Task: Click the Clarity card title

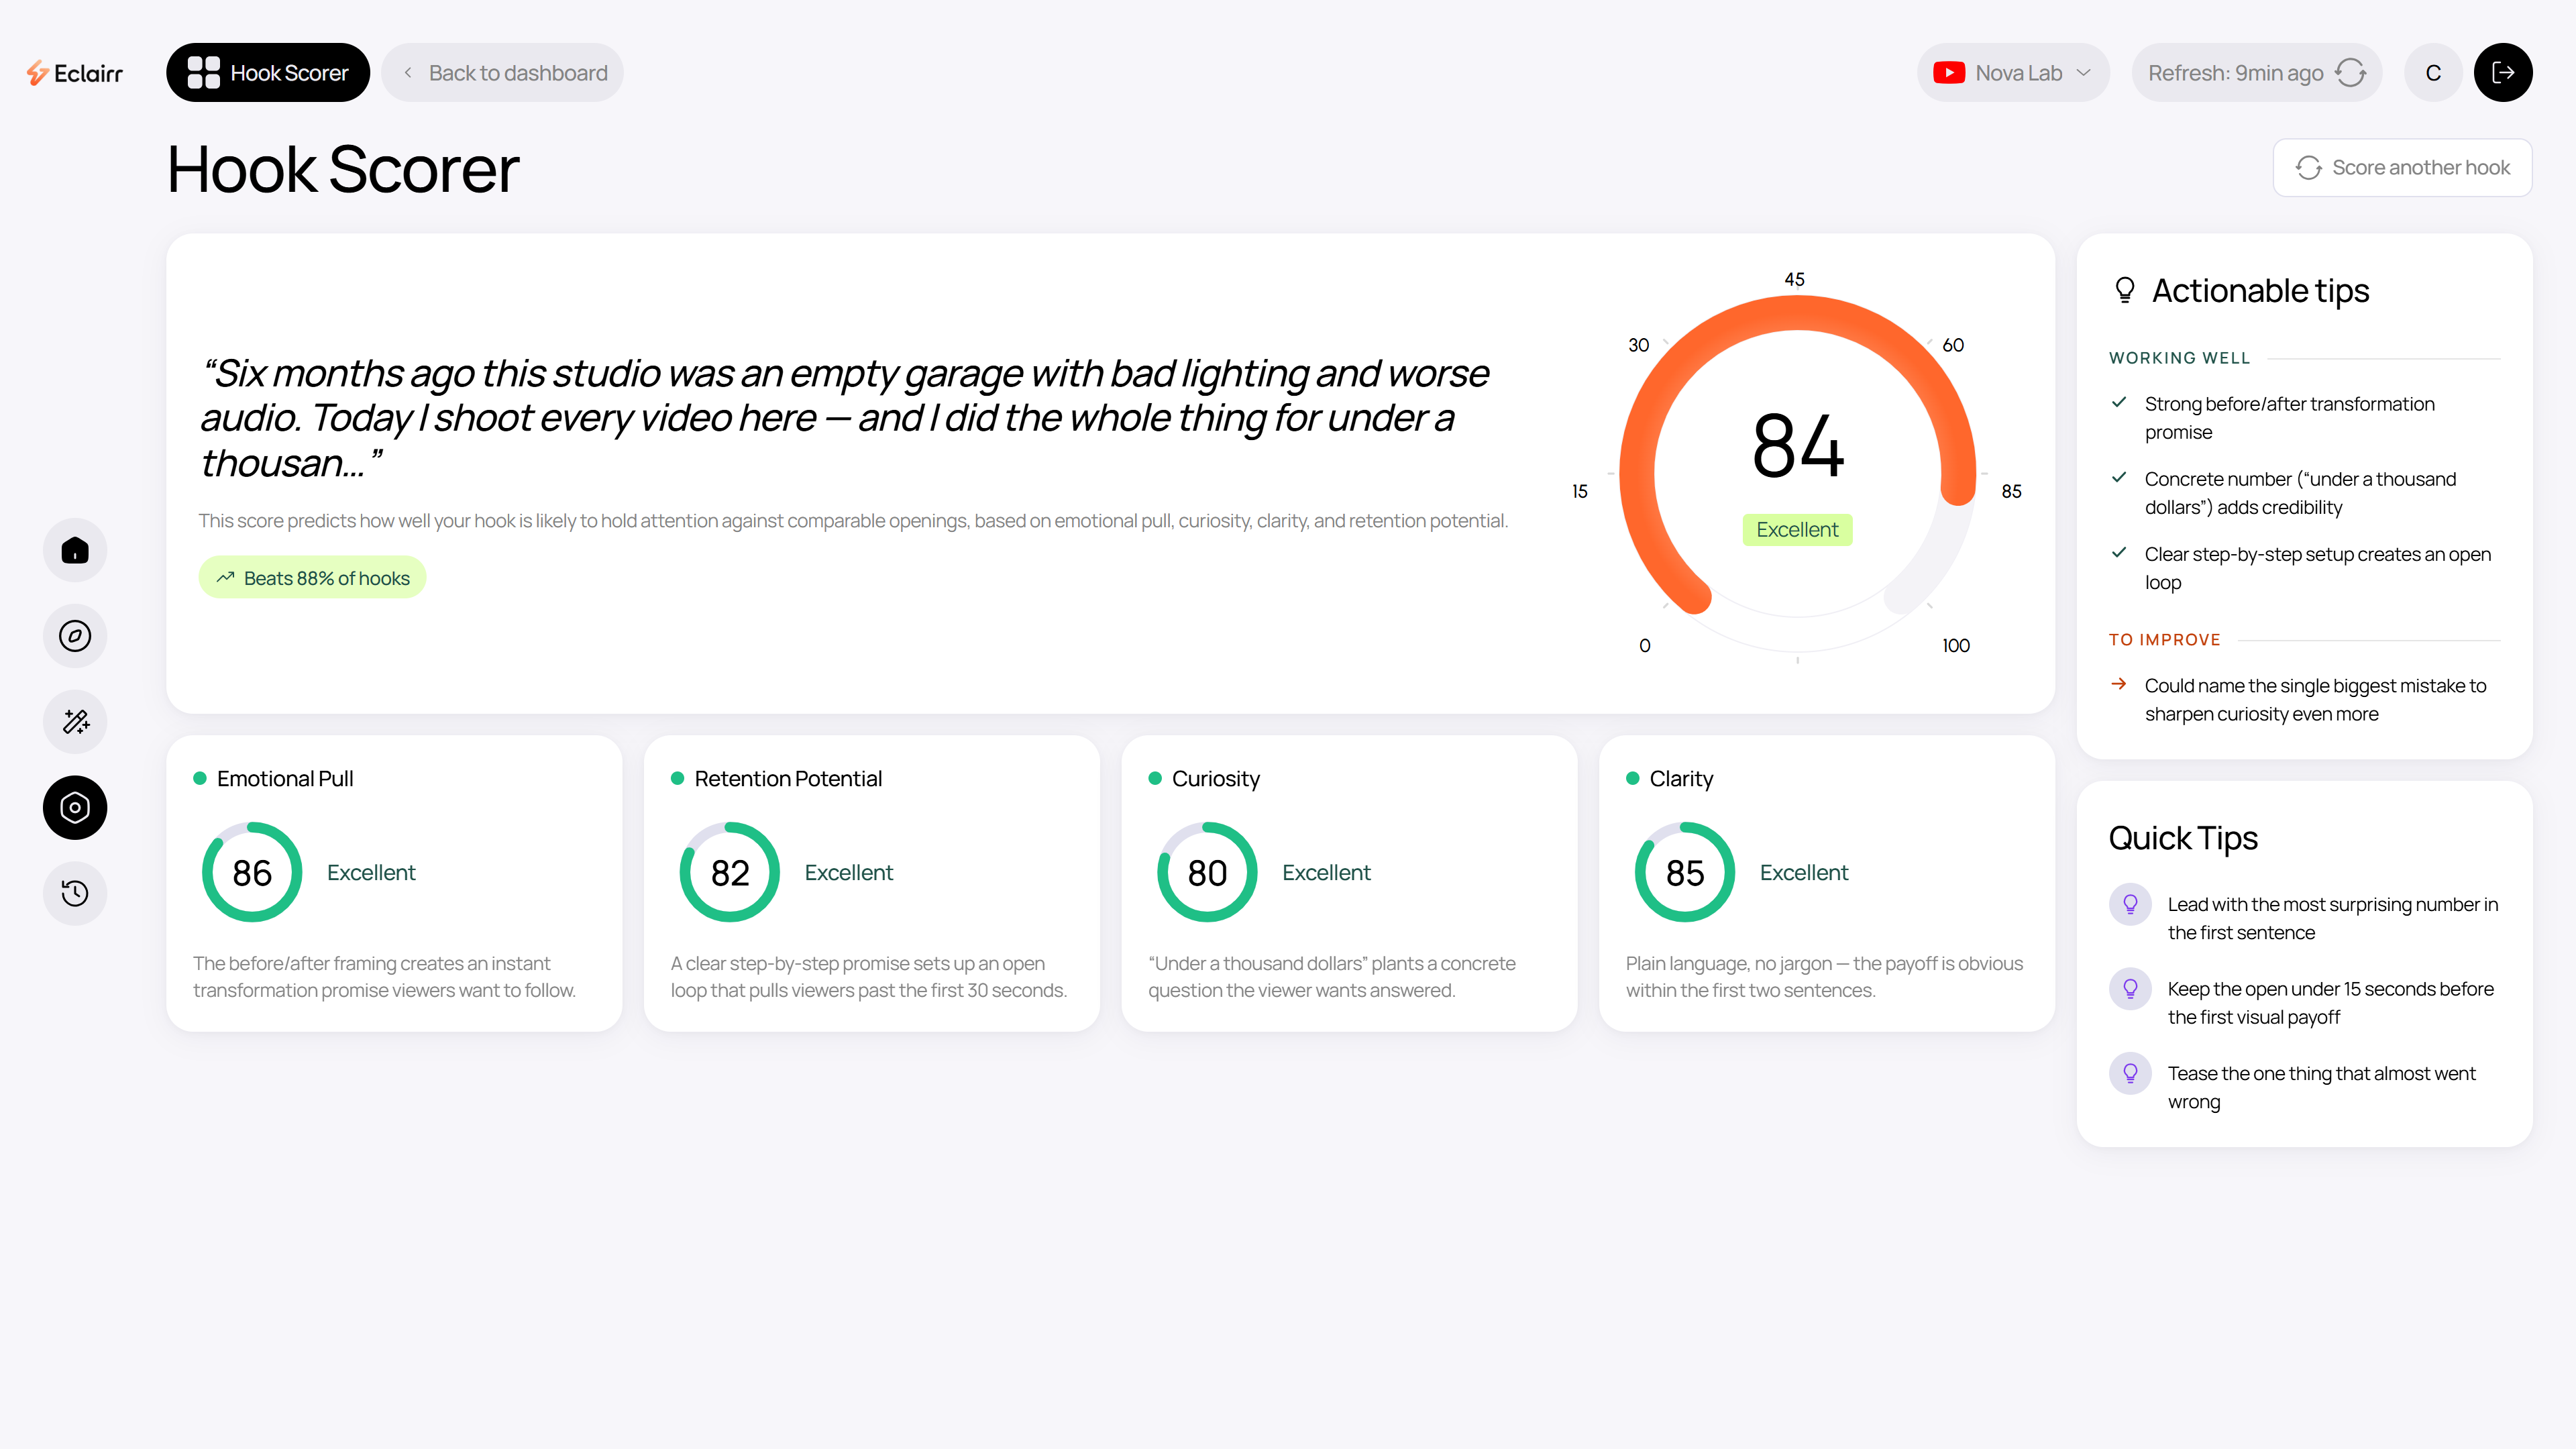Action: (x=1681, y=778)
